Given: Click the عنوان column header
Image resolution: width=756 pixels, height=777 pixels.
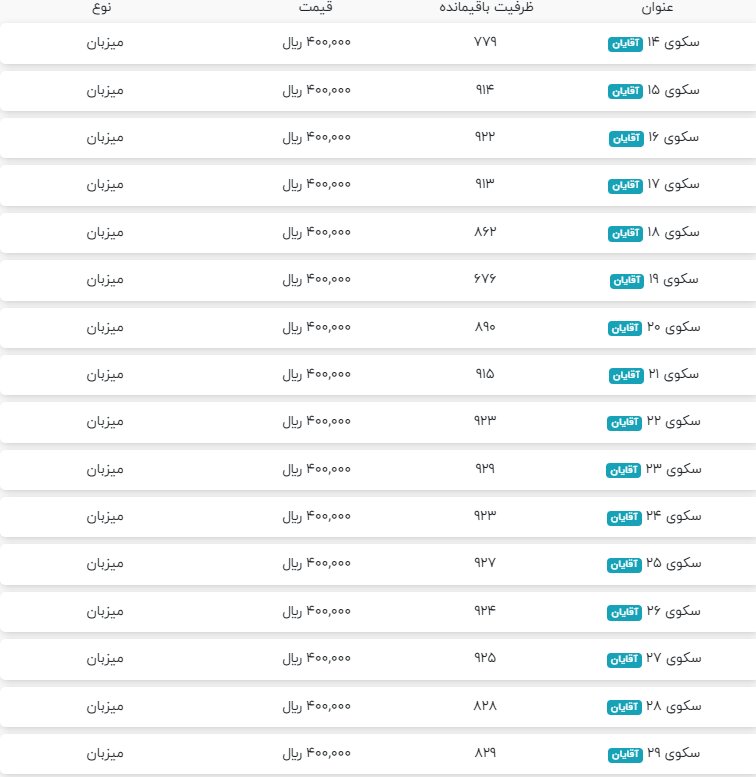Looking at the screenshot, I should [657, 8].
